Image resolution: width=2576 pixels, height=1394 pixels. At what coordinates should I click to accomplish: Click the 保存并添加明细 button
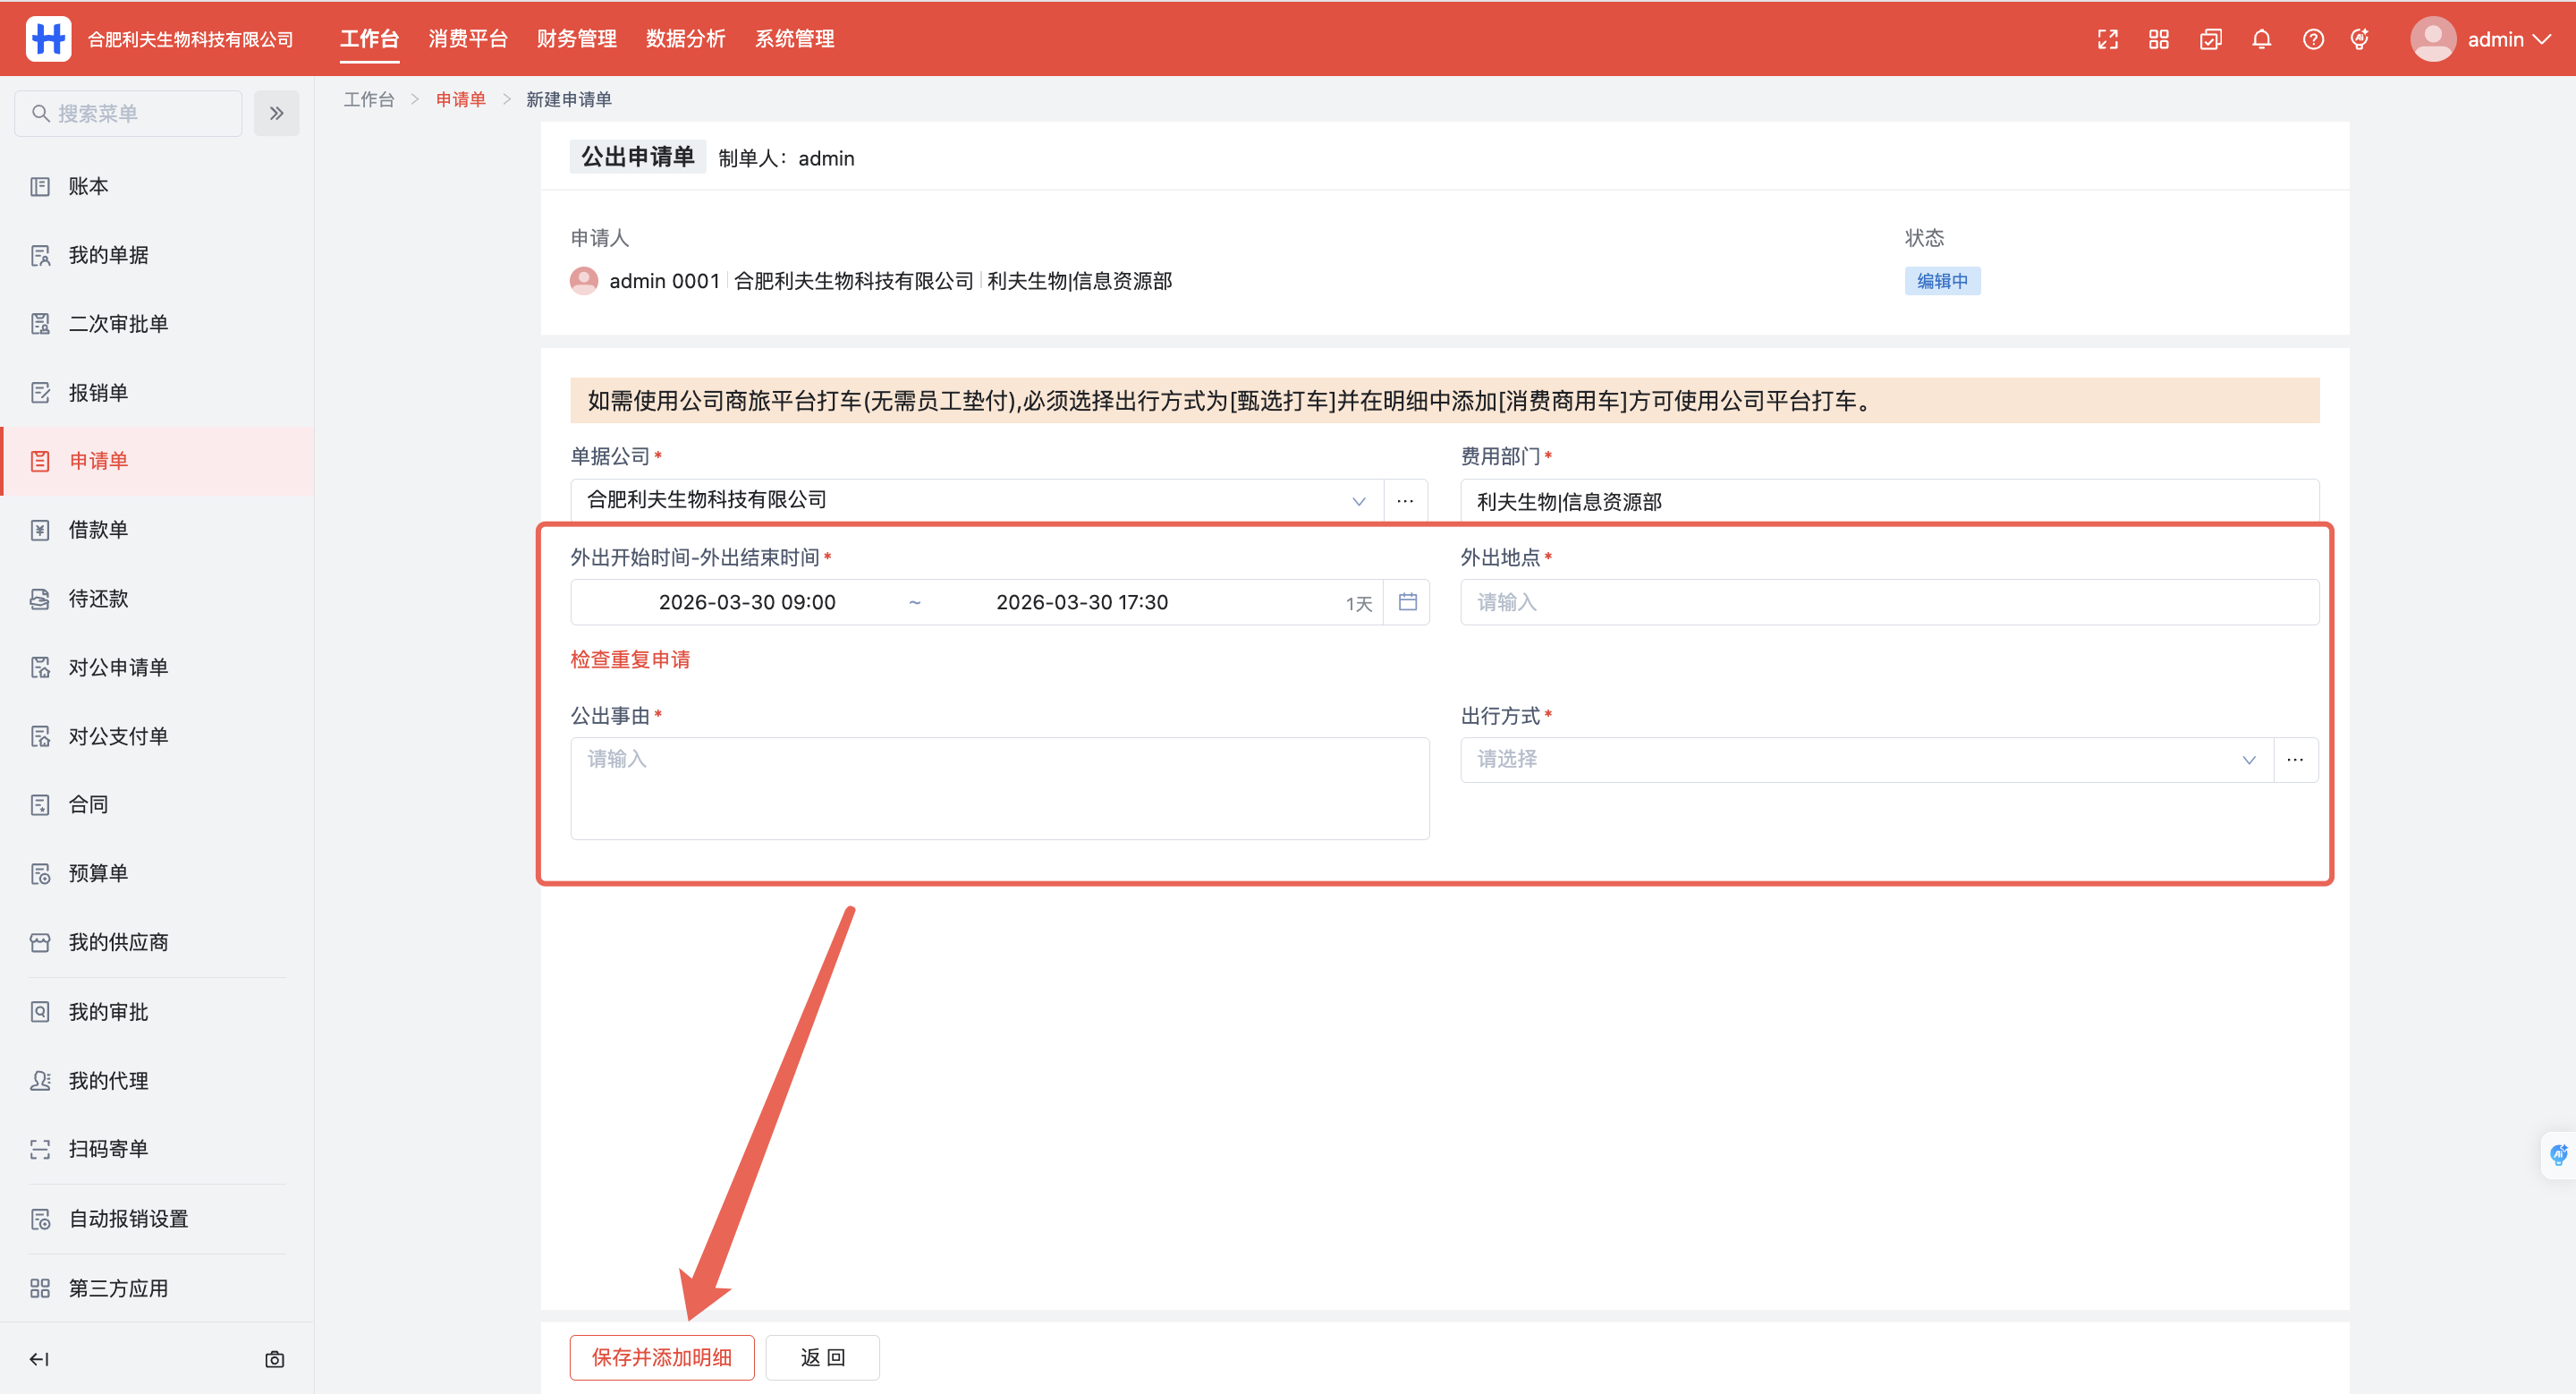tap(661, 1357)
